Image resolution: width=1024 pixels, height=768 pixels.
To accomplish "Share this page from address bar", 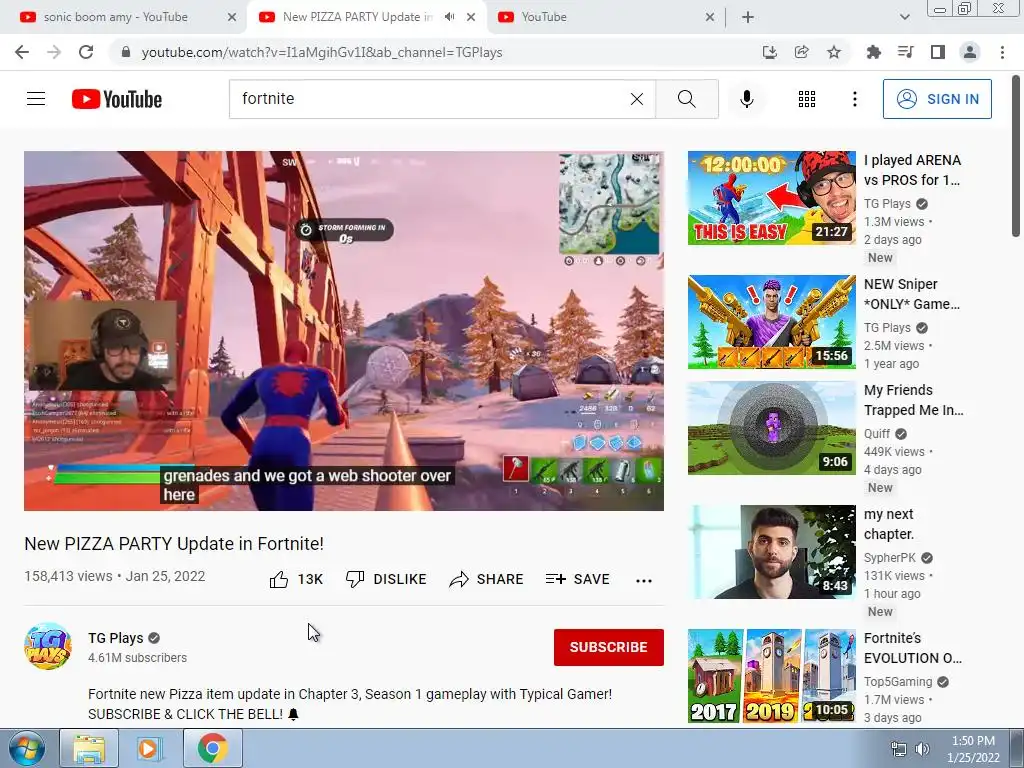I will click(x=802, y=52).
